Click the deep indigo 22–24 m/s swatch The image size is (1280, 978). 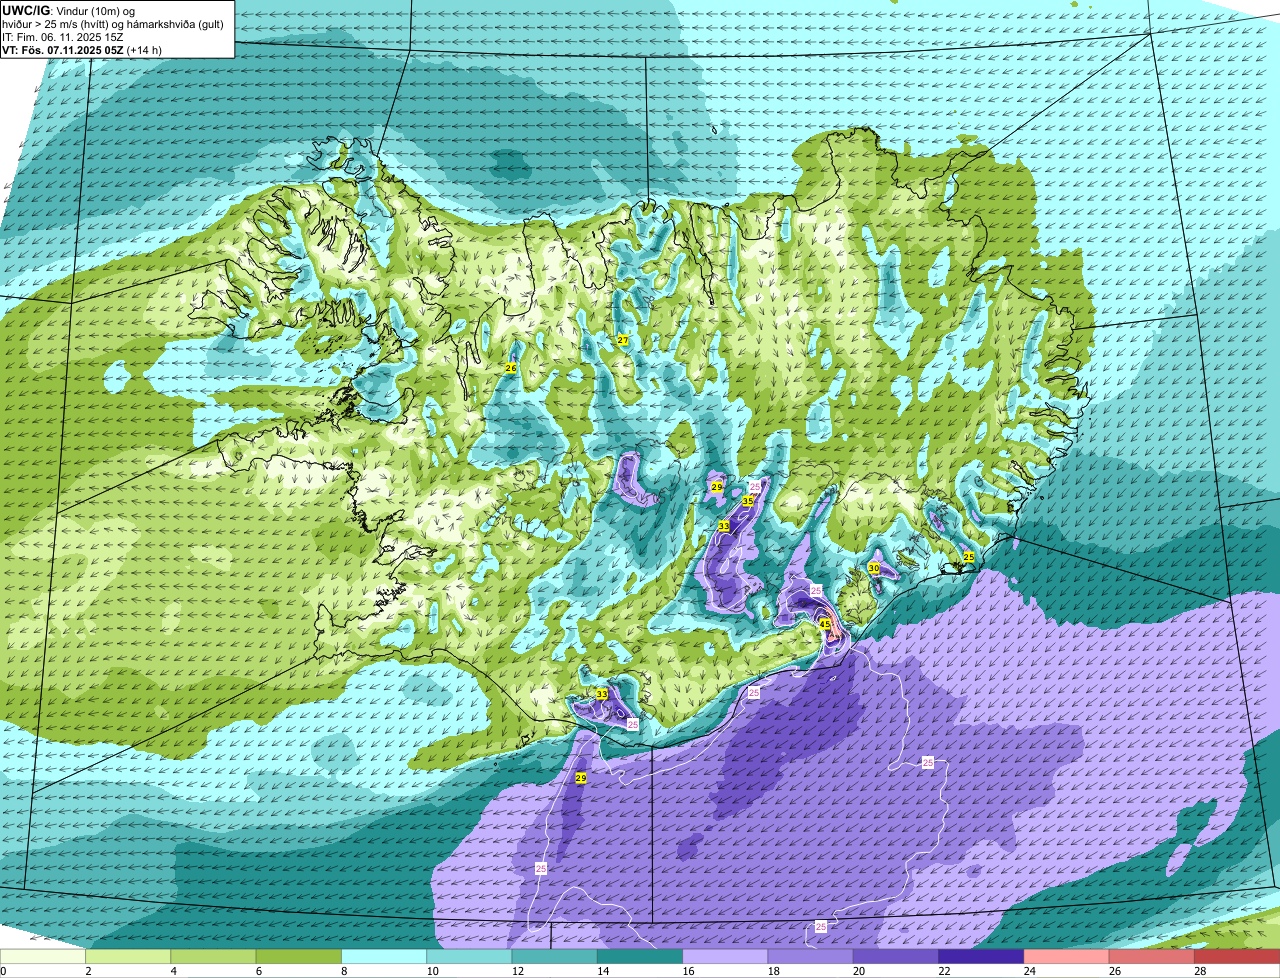coord(981,956)
